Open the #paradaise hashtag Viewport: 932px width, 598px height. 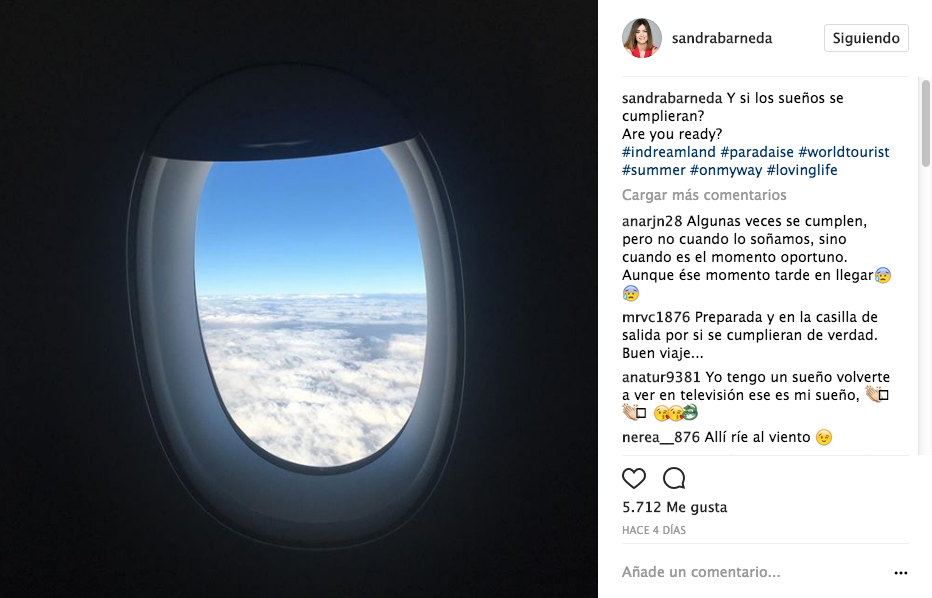pos(757,152)
